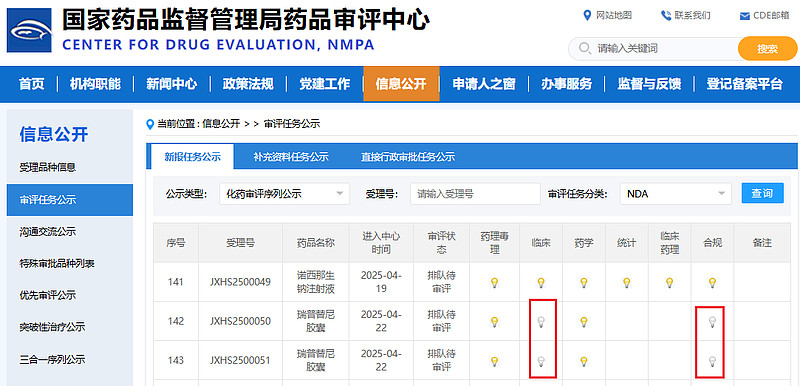Open 登记备案平台 navigation item
Screen dimensions: 800x386
pos(744,84)
